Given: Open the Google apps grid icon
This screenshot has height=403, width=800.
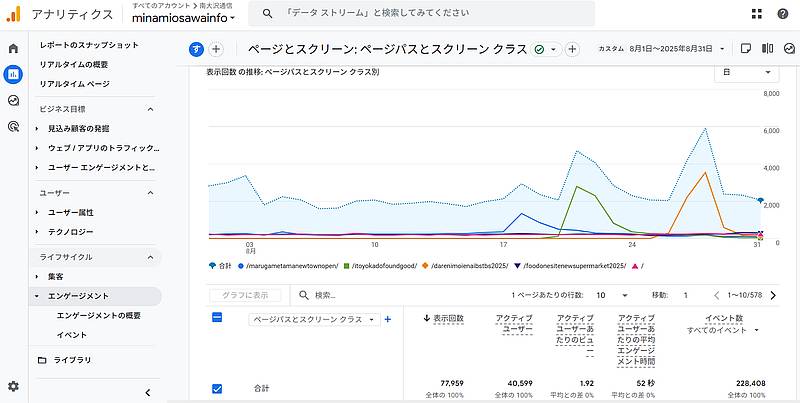Looking at the screenshot, I should [755, 14].
